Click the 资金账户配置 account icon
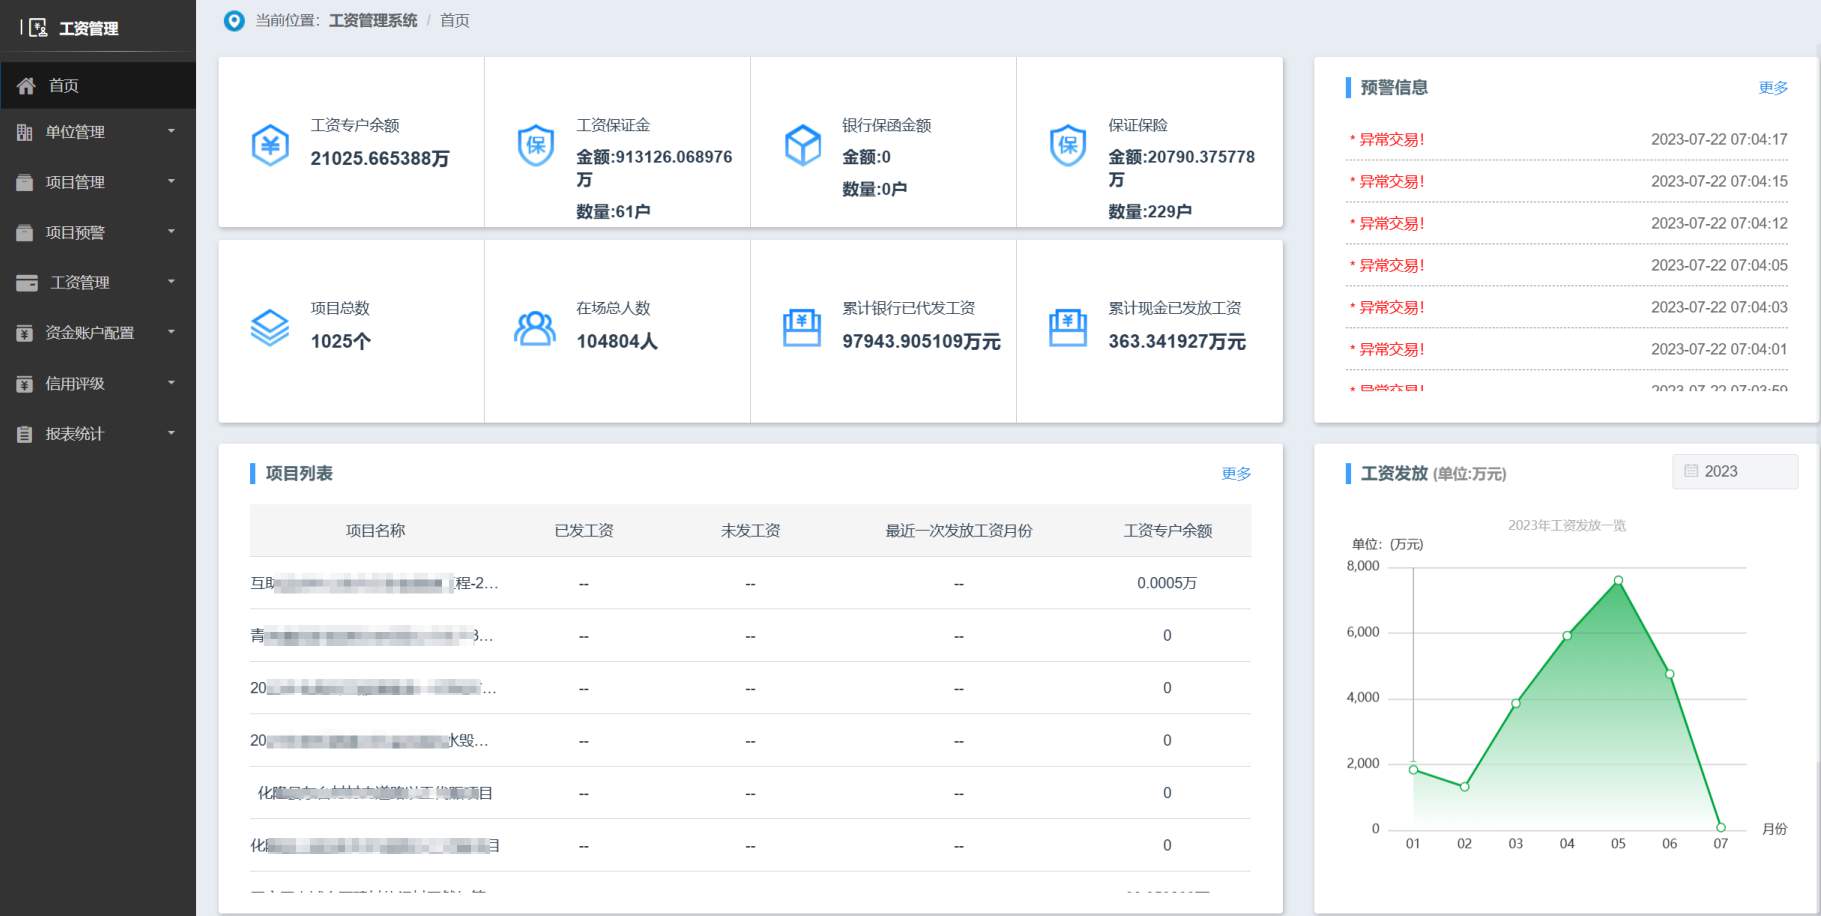 point(24,333)
